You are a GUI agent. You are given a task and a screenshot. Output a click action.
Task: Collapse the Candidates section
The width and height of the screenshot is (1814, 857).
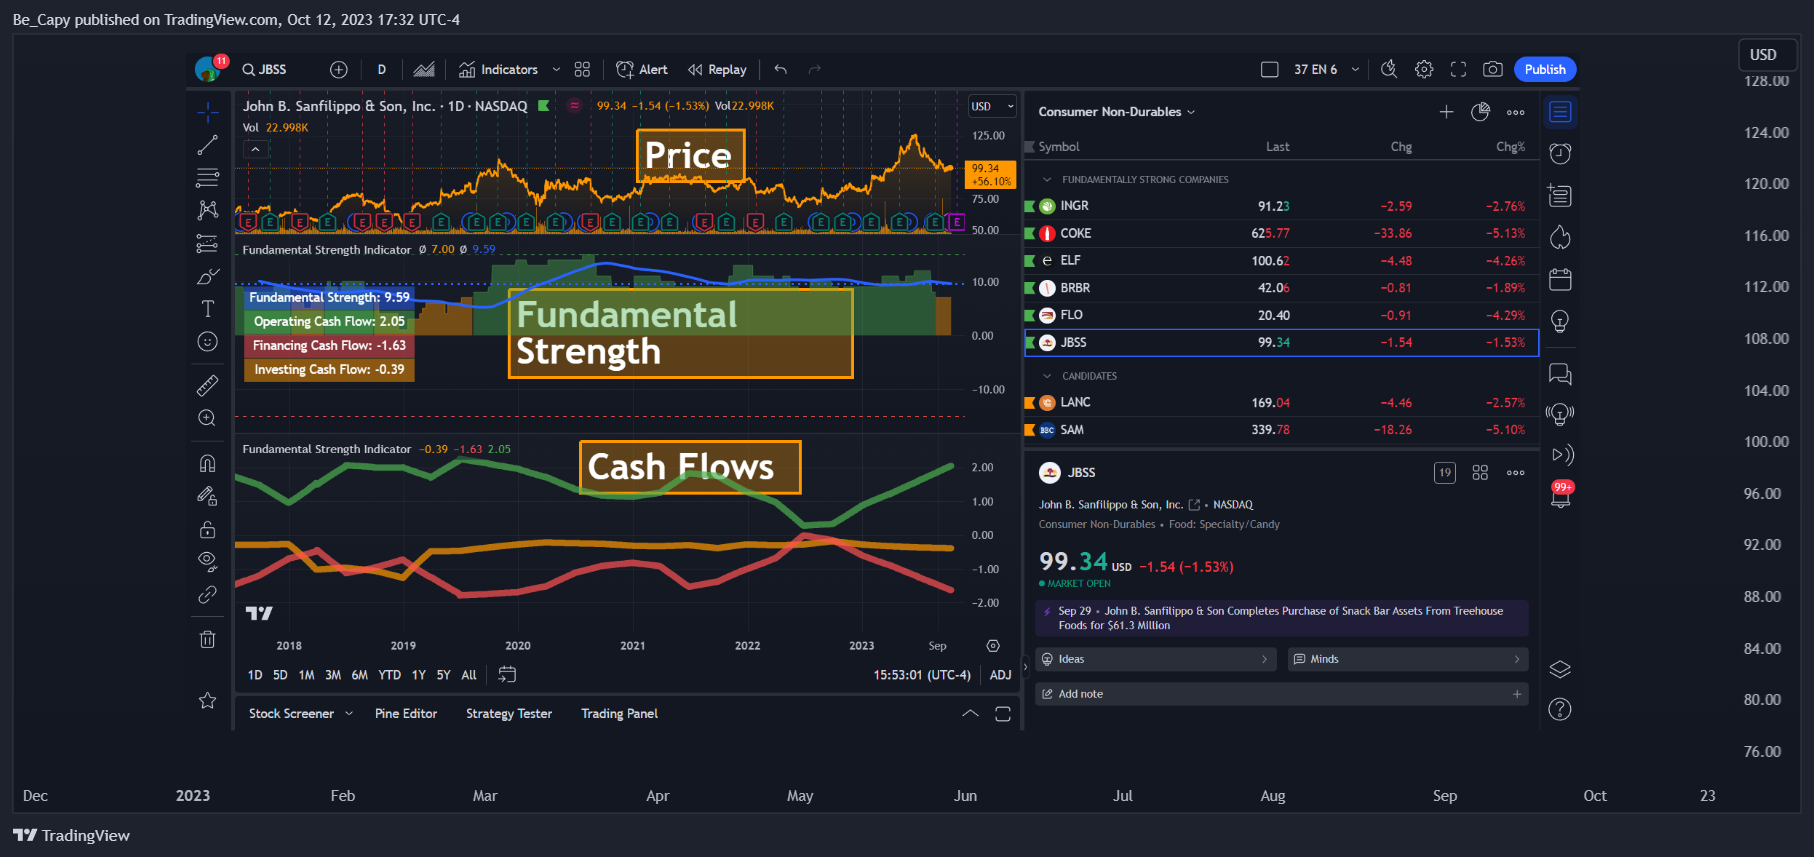(1047, 376)
